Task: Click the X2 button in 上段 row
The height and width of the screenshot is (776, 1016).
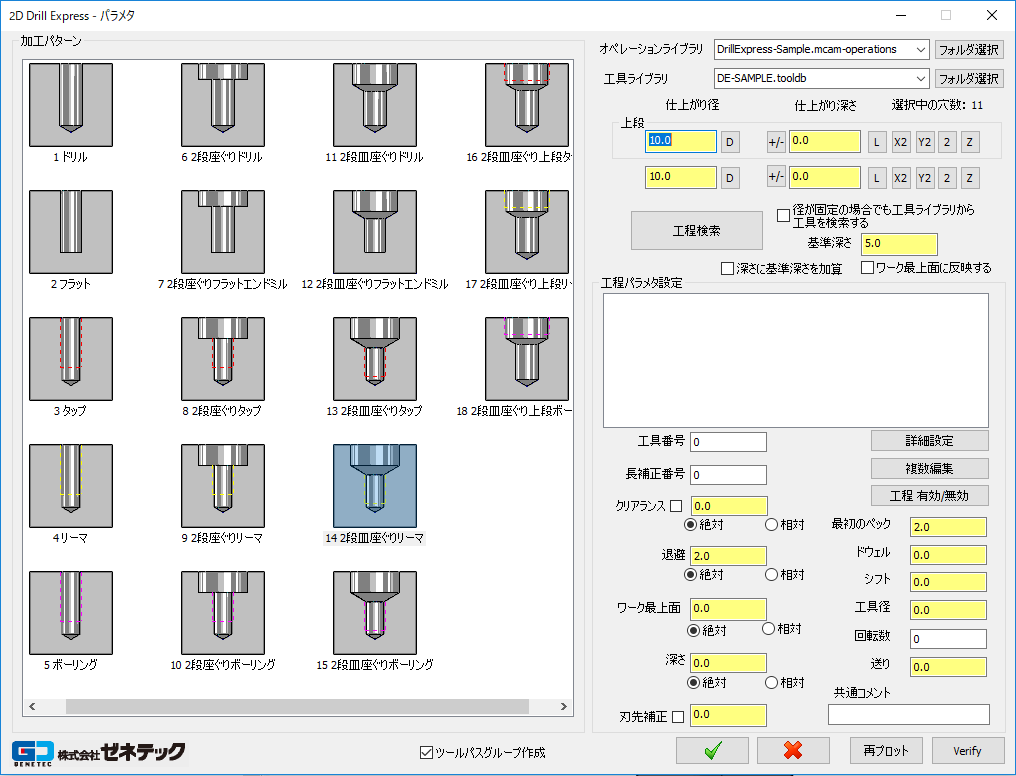Action: tap(900, 142)
